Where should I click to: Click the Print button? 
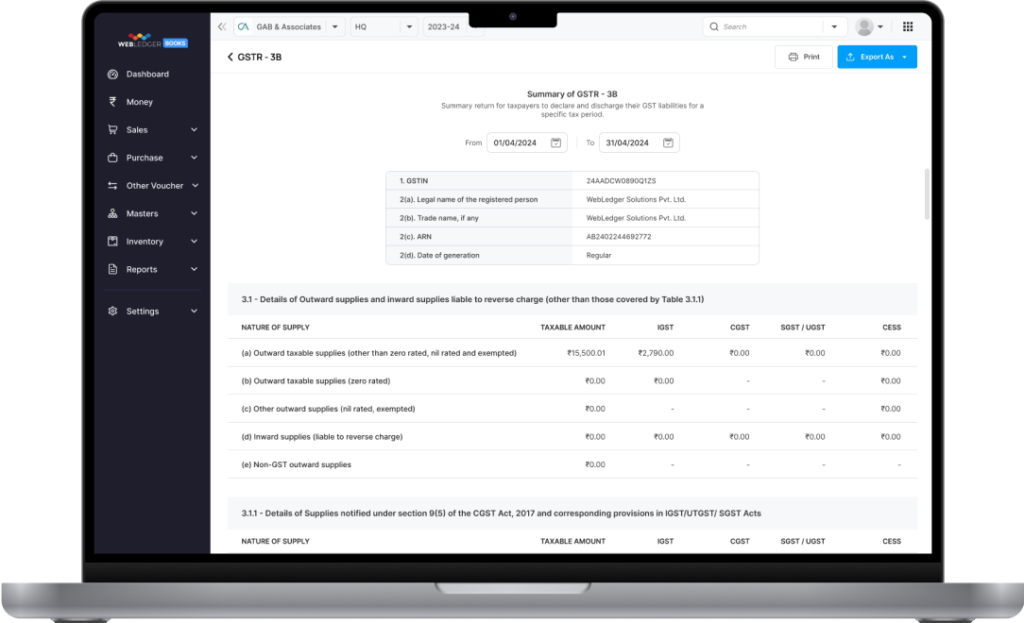(x=803, y=57)
